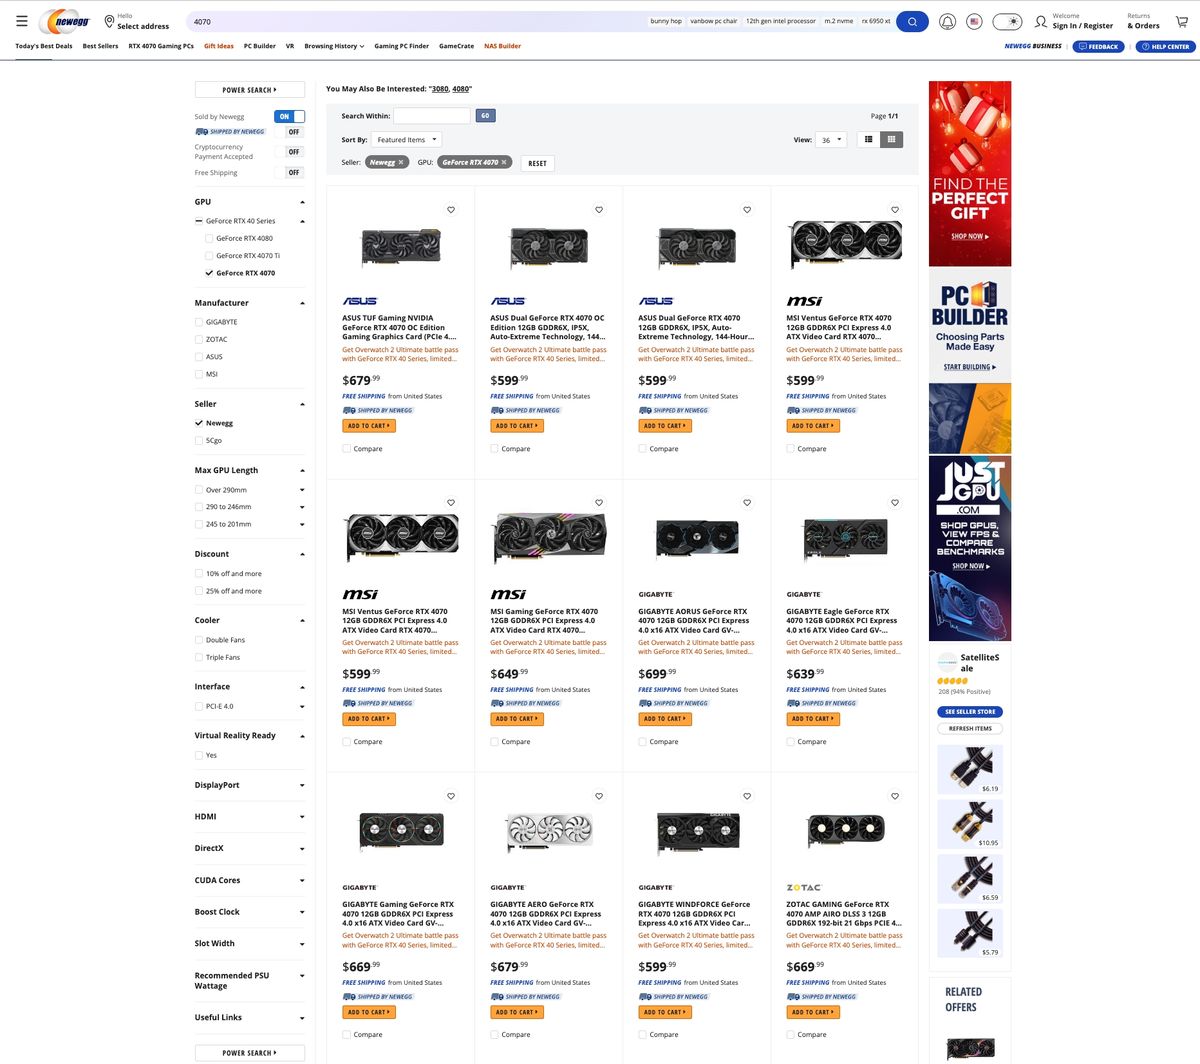Wishlist heart on GIGABYTE AORUS card
The height and width of the screenshot is (1064, 1200).
point(747,503)
